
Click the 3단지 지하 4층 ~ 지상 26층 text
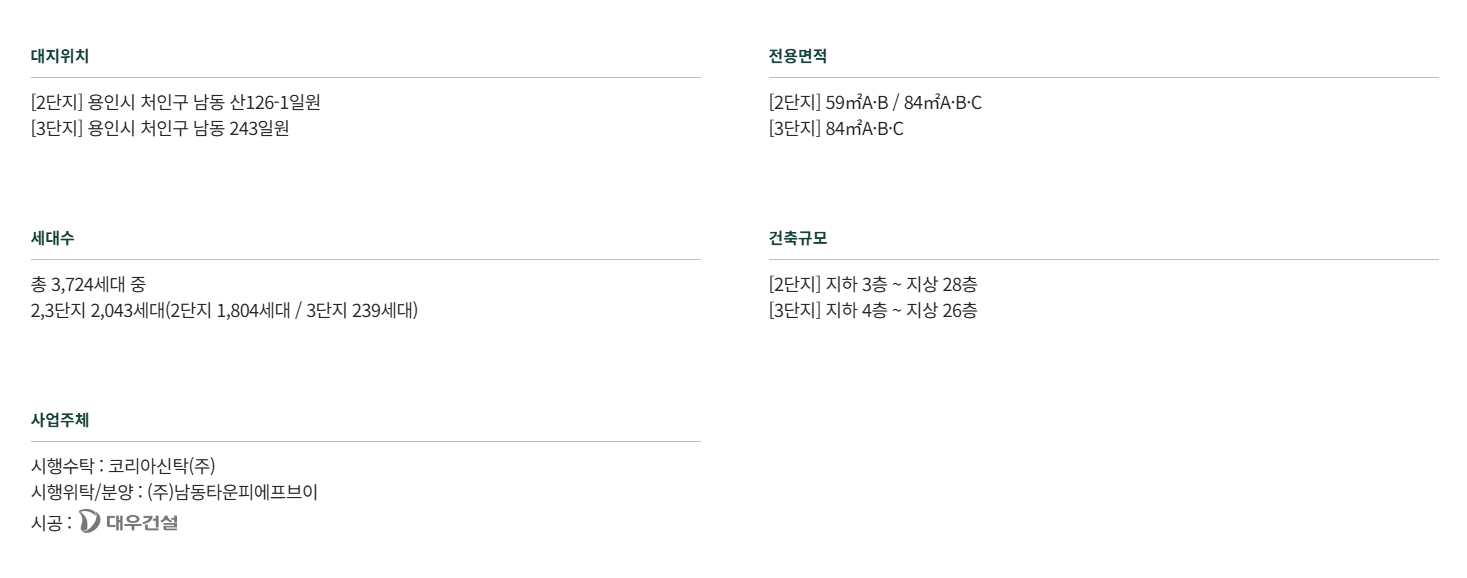click(873, 310)
